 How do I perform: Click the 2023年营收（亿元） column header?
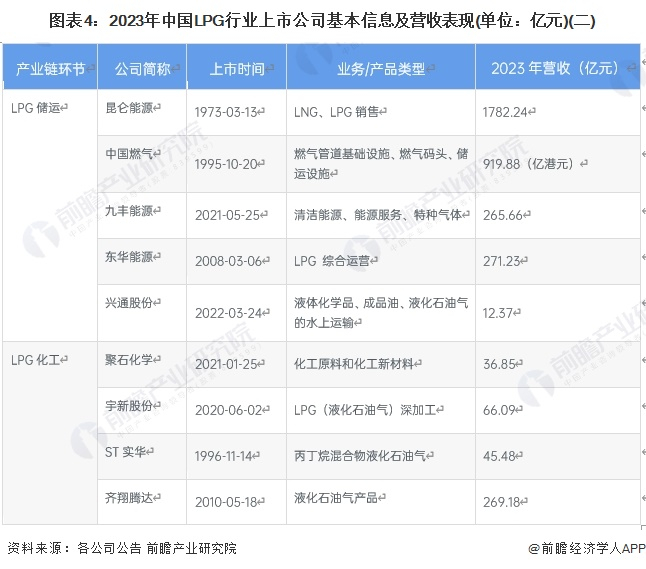click(x=557, y=68)
